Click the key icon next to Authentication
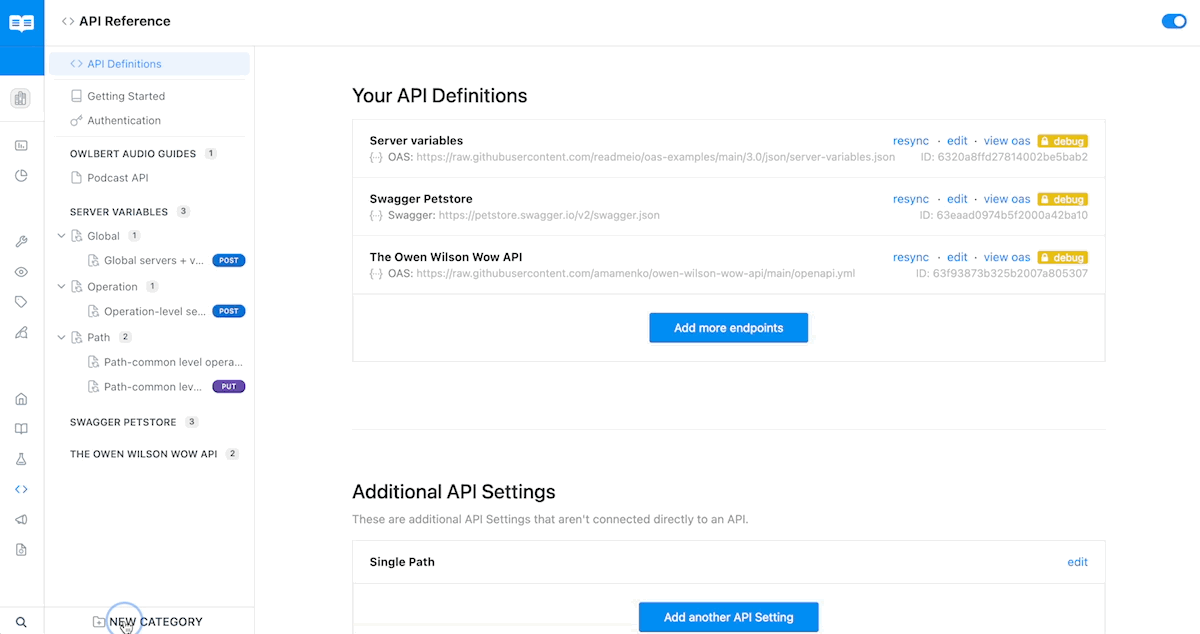This screenshot has height=634, width=1200. click(x=77, y=120)
